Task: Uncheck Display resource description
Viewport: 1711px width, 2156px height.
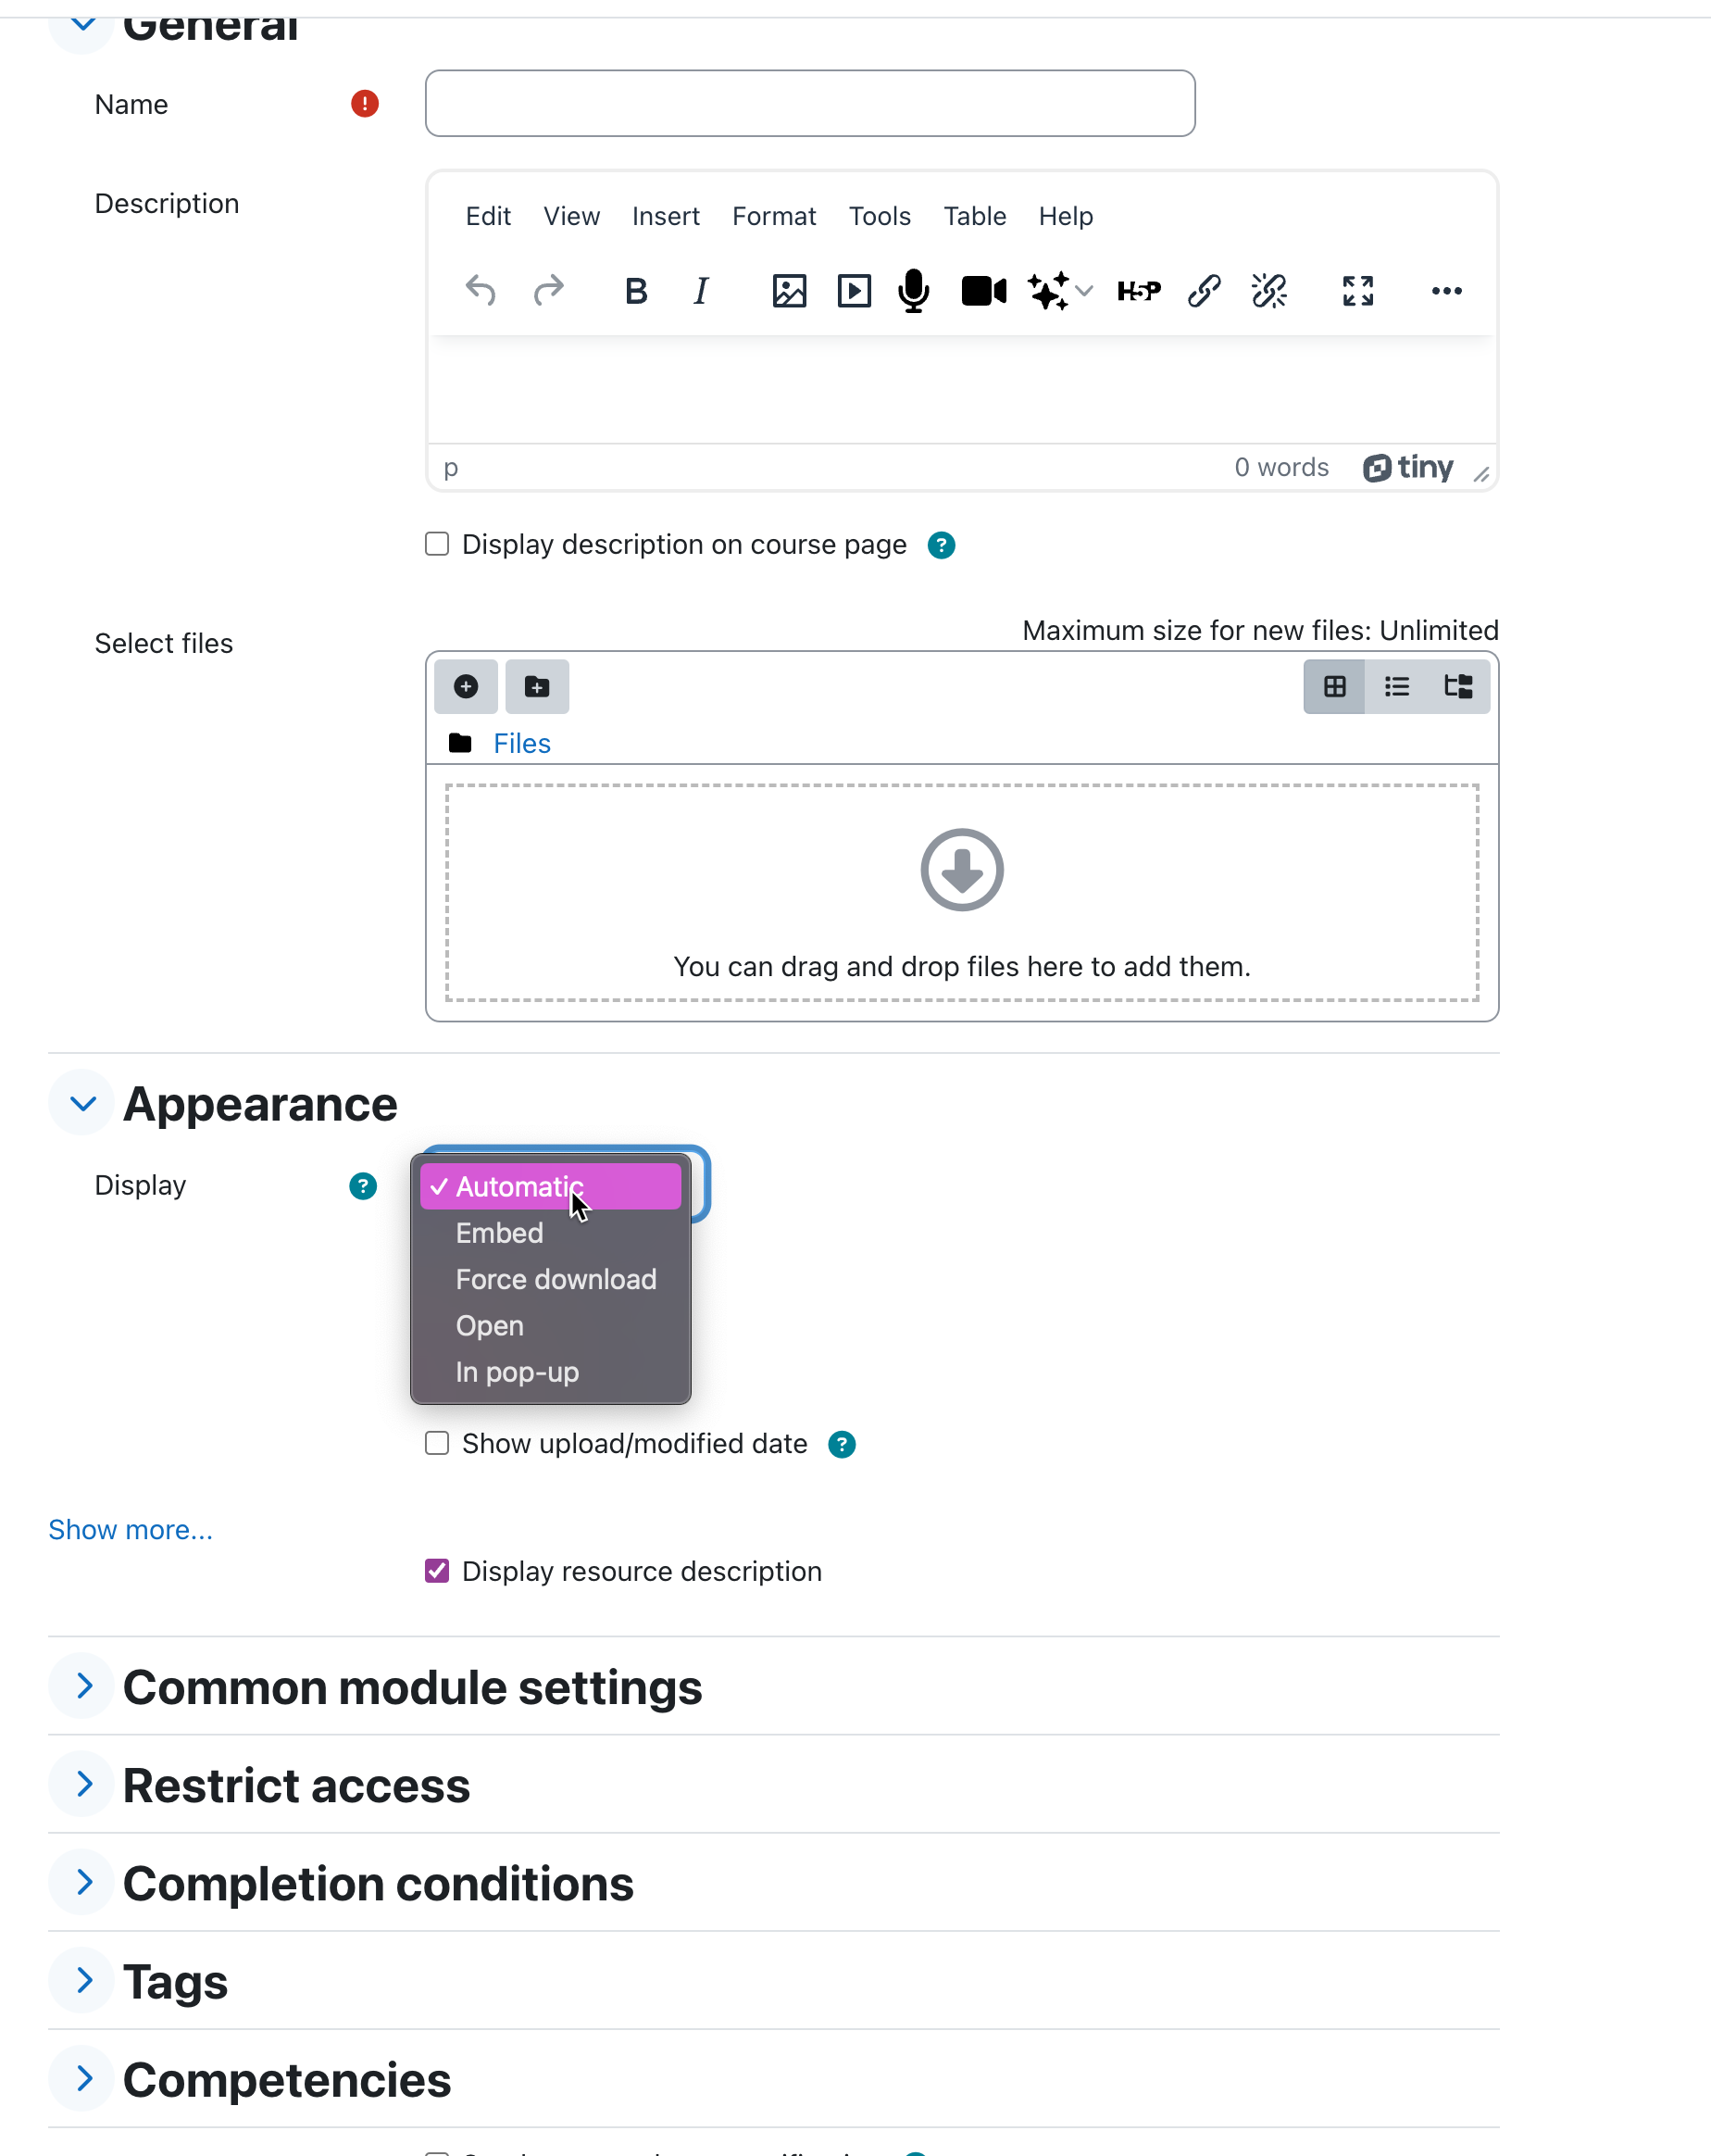Action: coord(437,1571)
